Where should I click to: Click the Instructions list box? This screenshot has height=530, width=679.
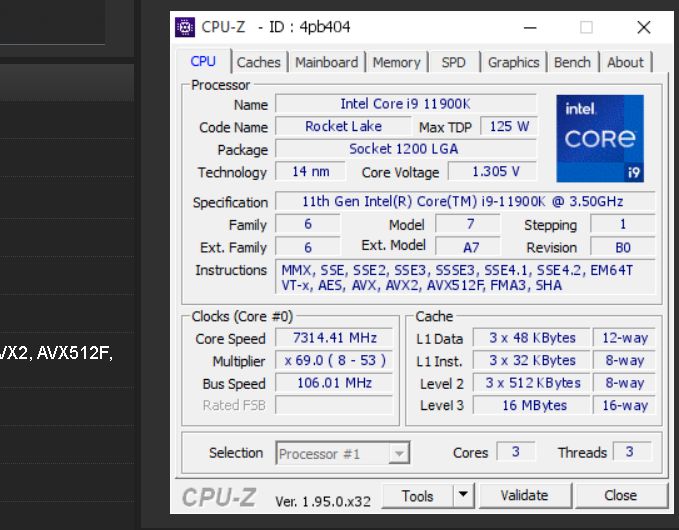[465, 277]
